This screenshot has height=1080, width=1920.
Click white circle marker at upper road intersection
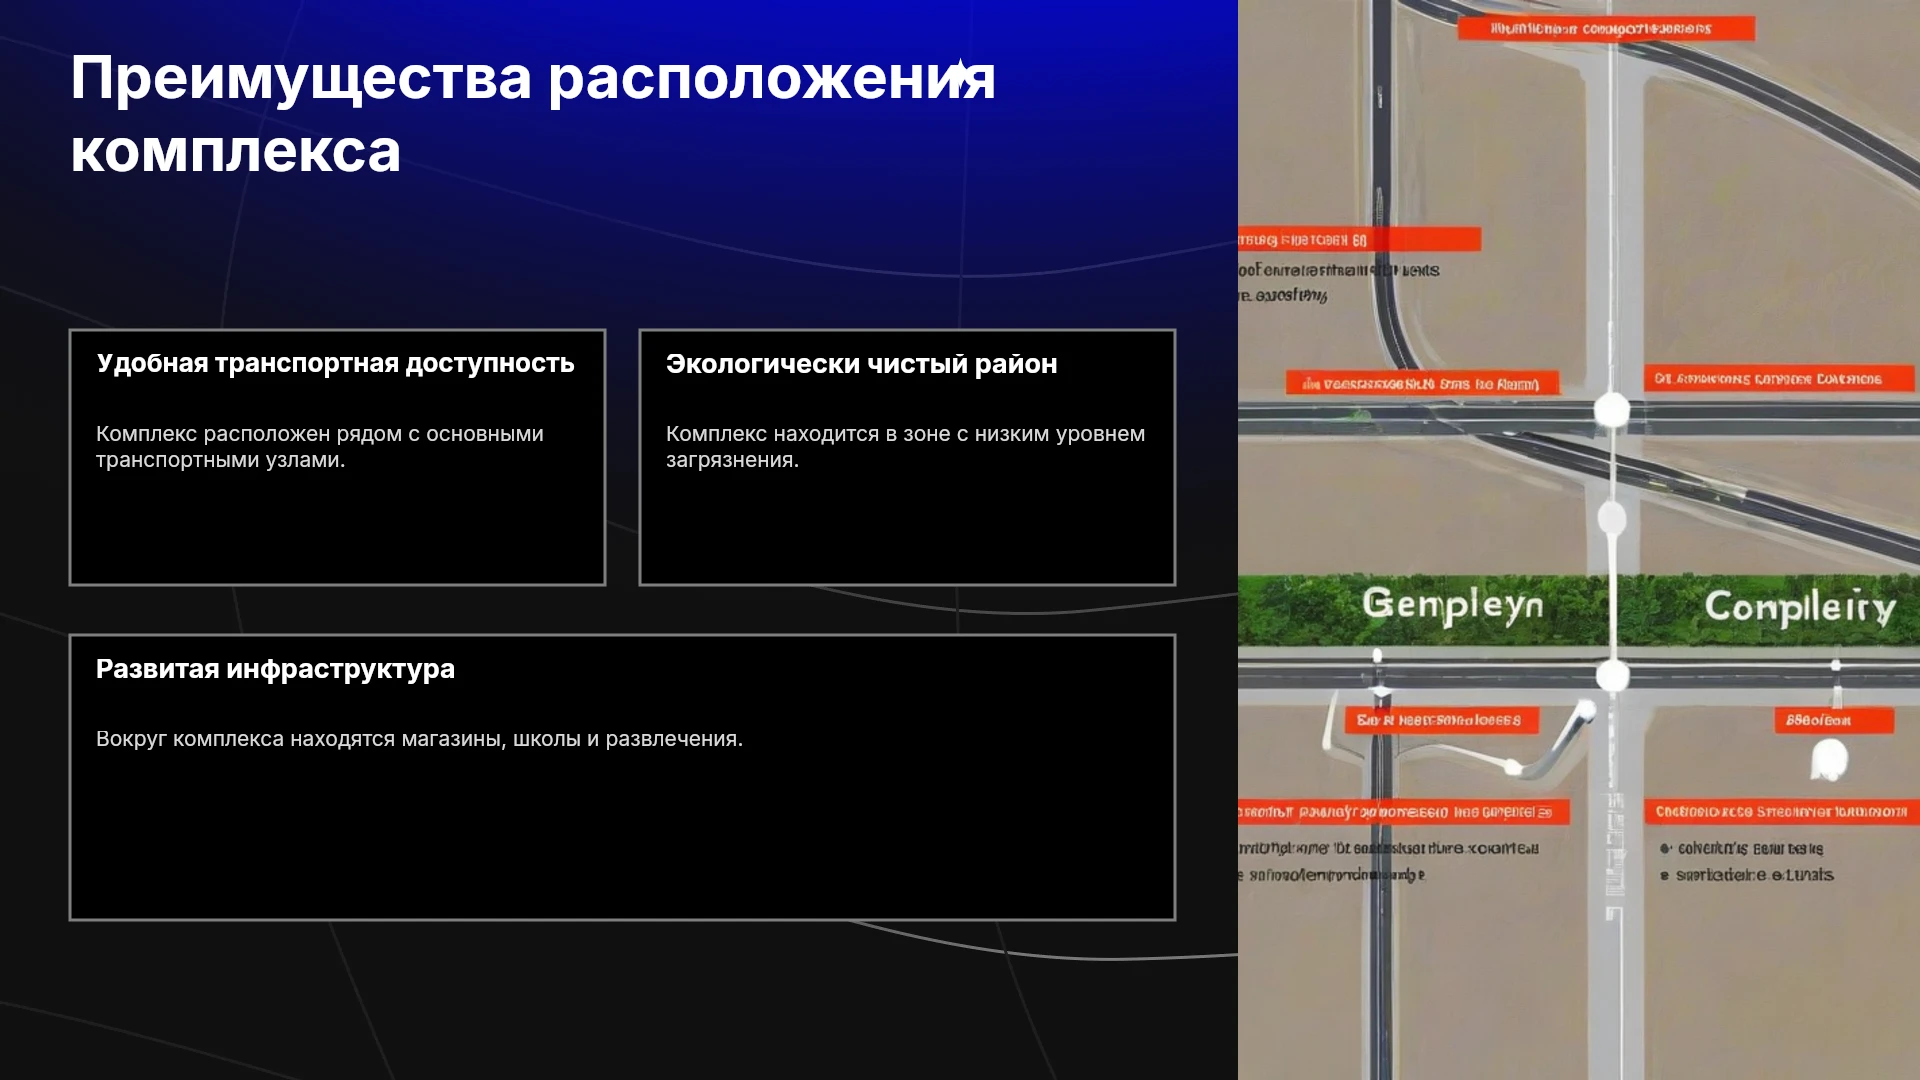coord(1612,410)
